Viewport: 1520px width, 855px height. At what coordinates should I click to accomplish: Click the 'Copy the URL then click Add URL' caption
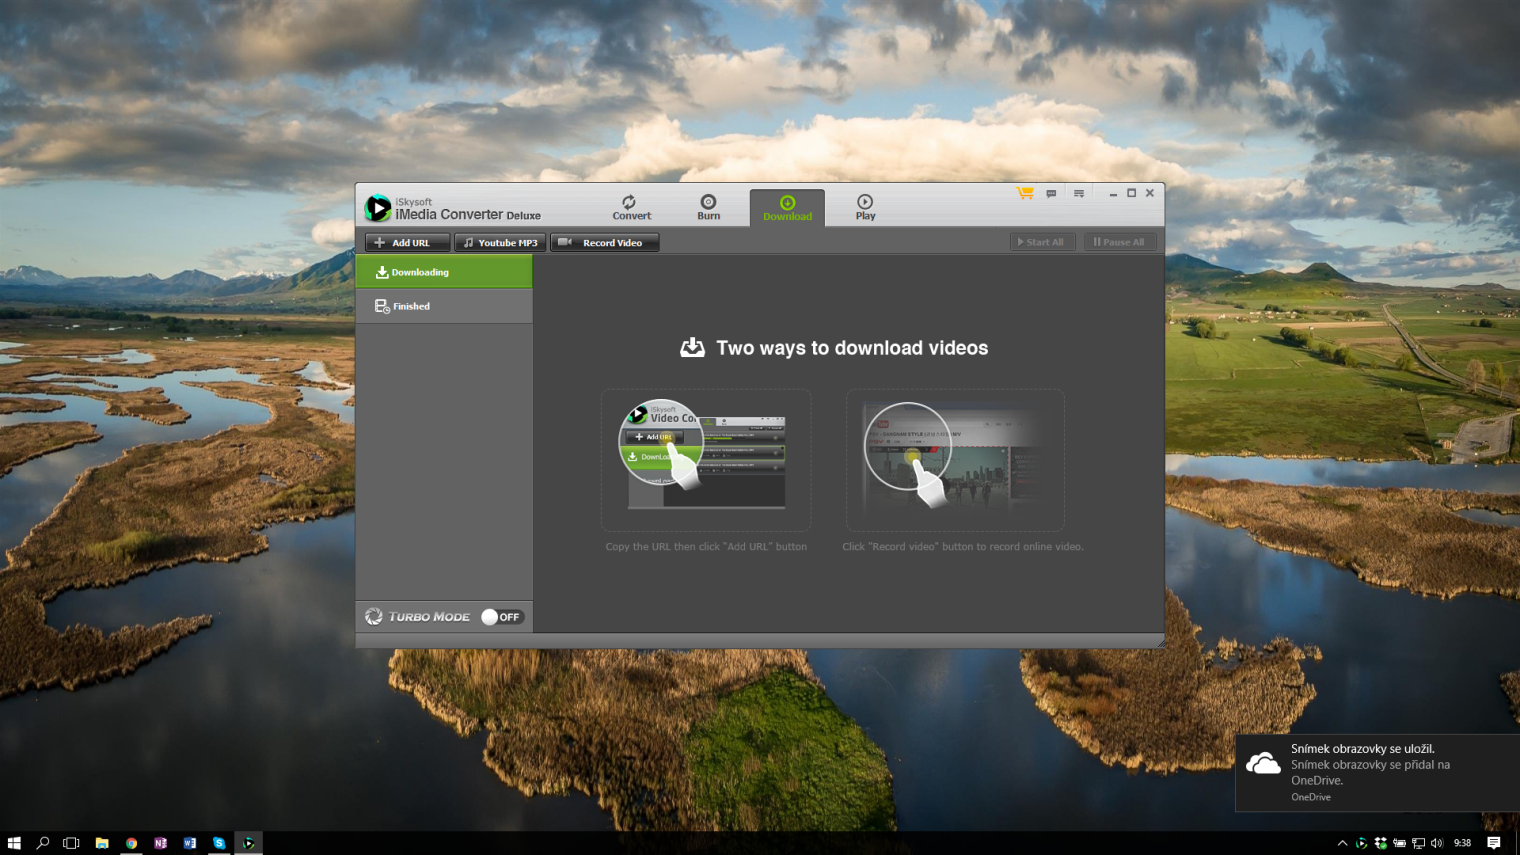[x=706, y=547]
